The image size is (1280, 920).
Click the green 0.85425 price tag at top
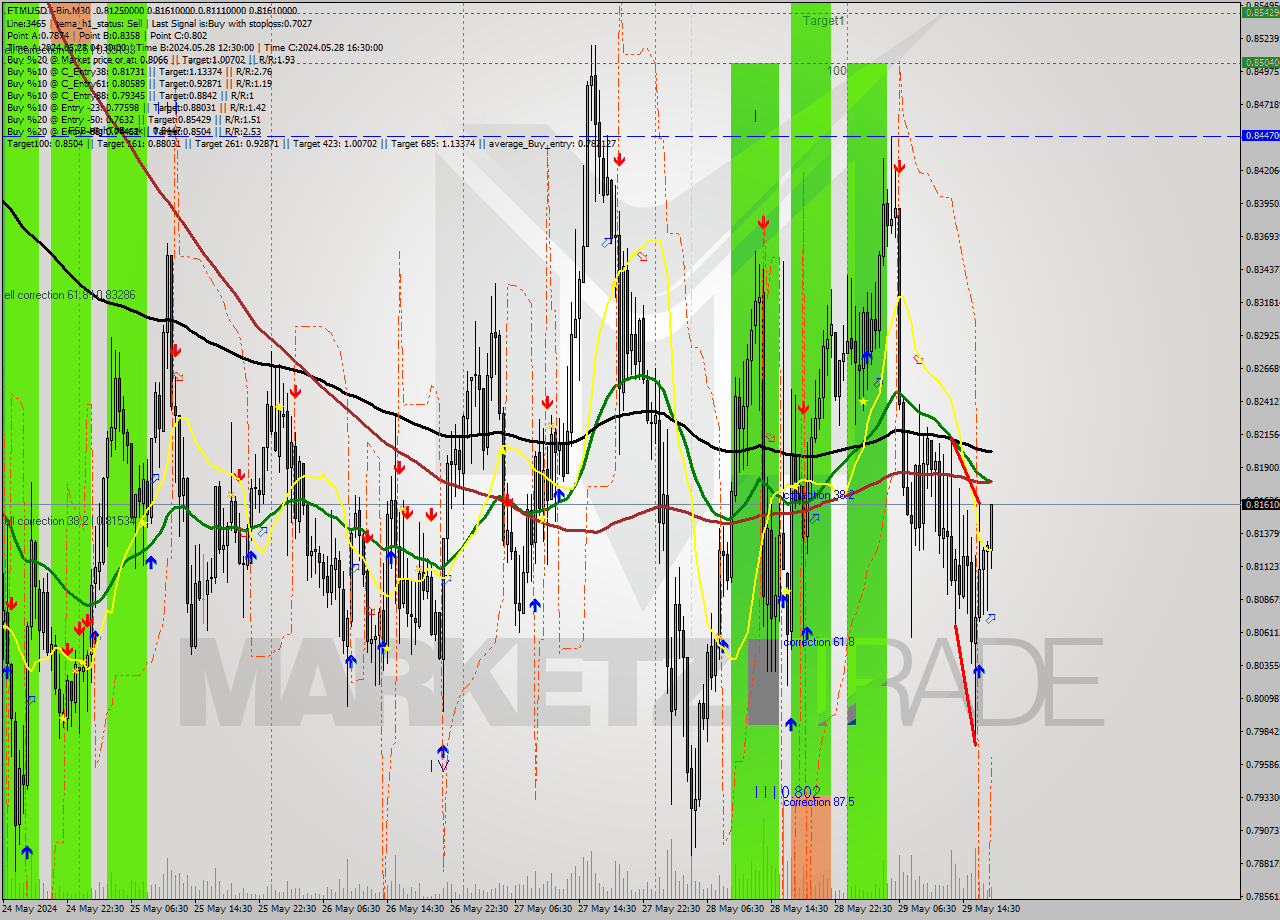pos(1260,12)
